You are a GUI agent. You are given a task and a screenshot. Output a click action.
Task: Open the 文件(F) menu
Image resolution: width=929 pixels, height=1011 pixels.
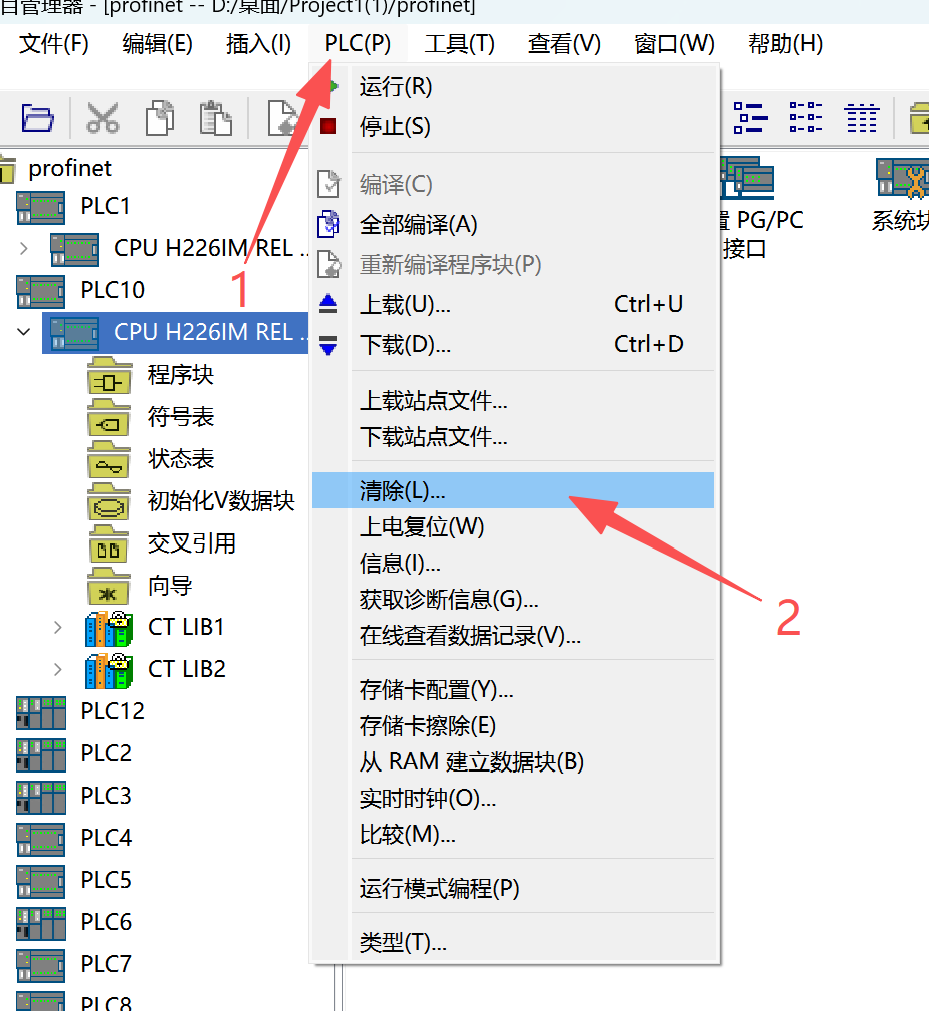tap(54, 44)
